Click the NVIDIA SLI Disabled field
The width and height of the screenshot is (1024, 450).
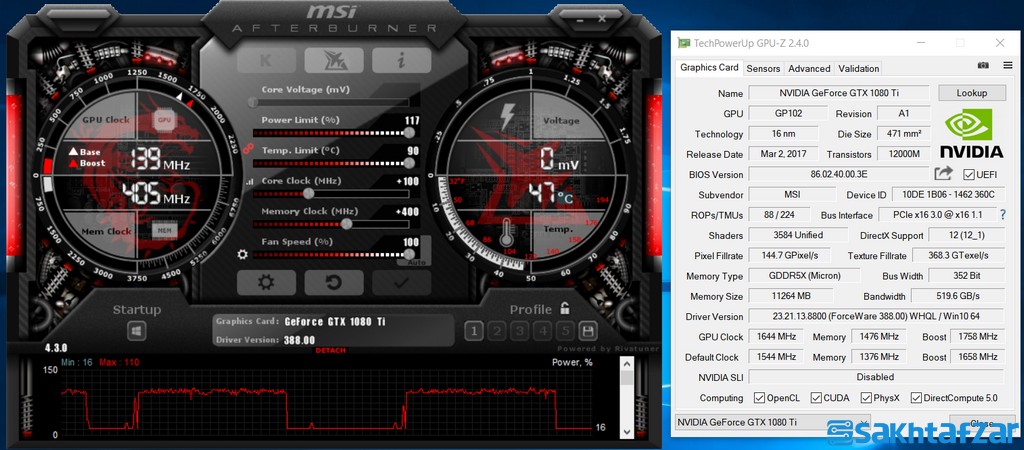[876, 377]
